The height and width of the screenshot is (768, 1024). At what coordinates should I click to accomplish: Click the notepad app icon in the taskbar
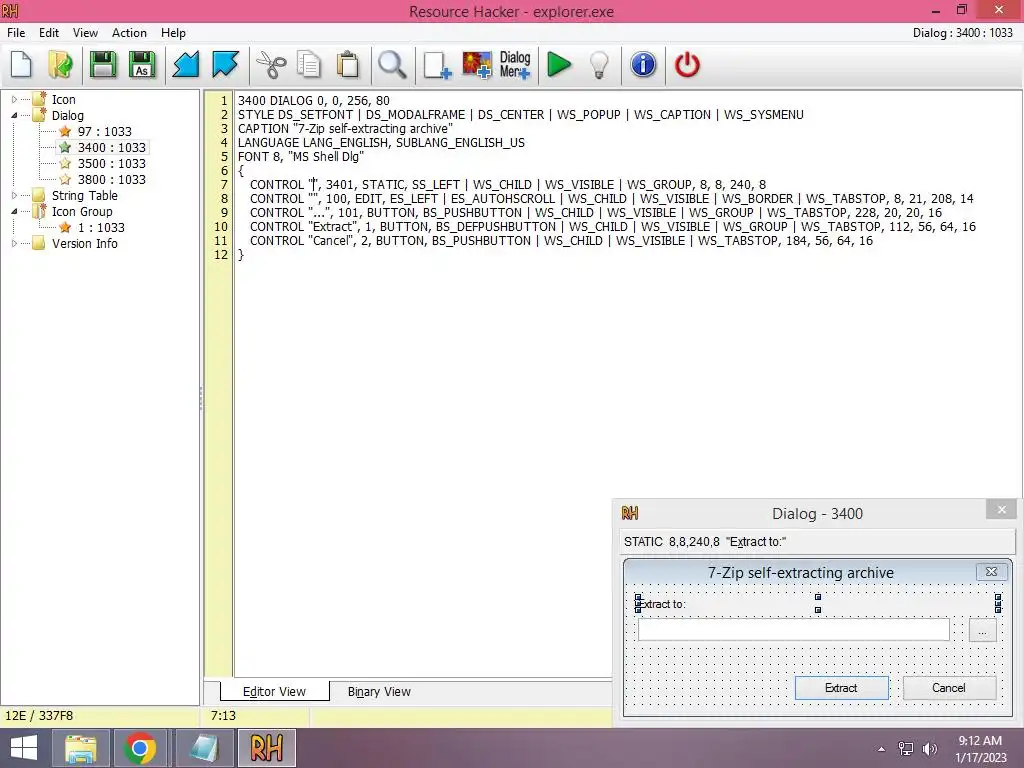coord(204,748)
